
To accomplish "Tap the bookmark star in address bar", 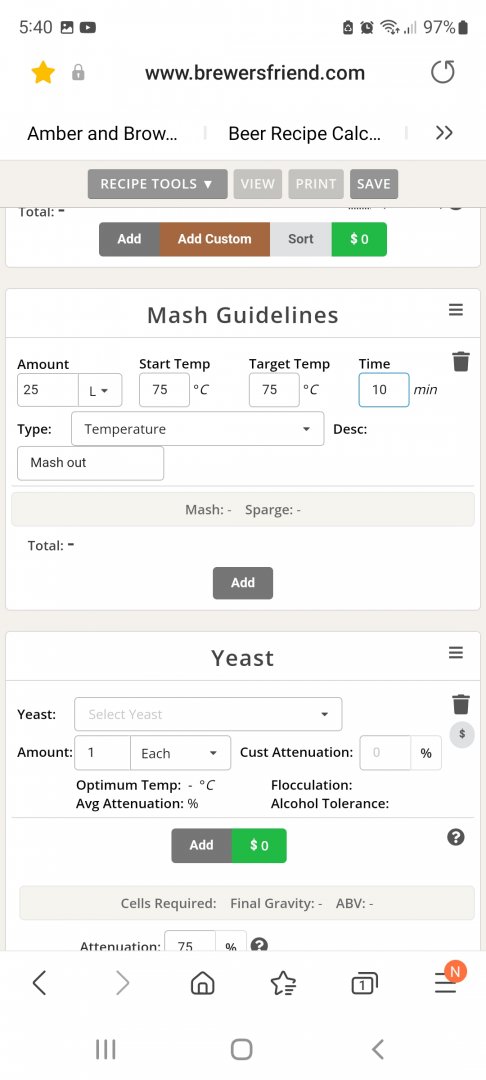I will click(x=43, y=72).
